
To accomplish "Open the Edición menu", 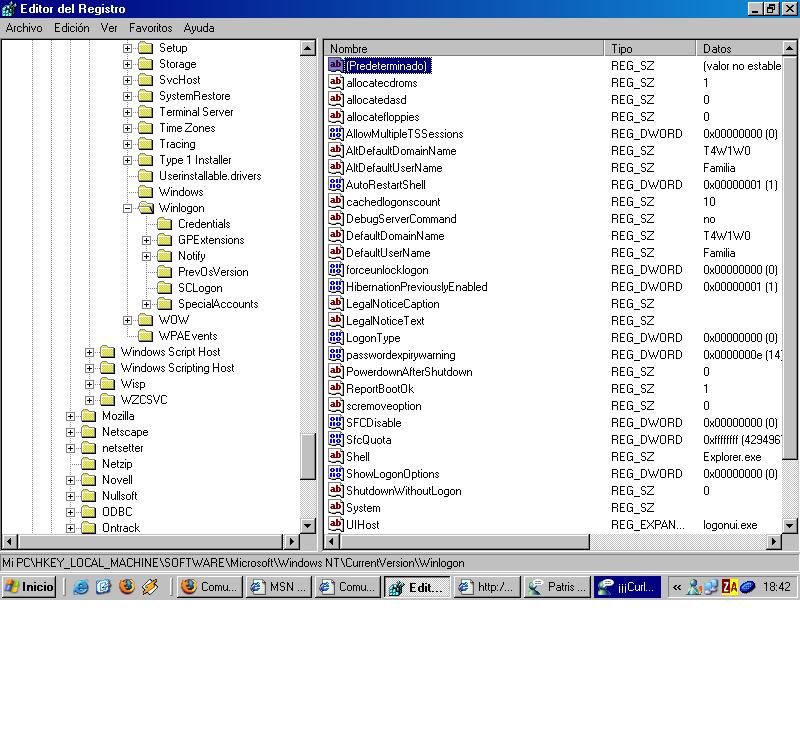I will click(x=71, y=28).
